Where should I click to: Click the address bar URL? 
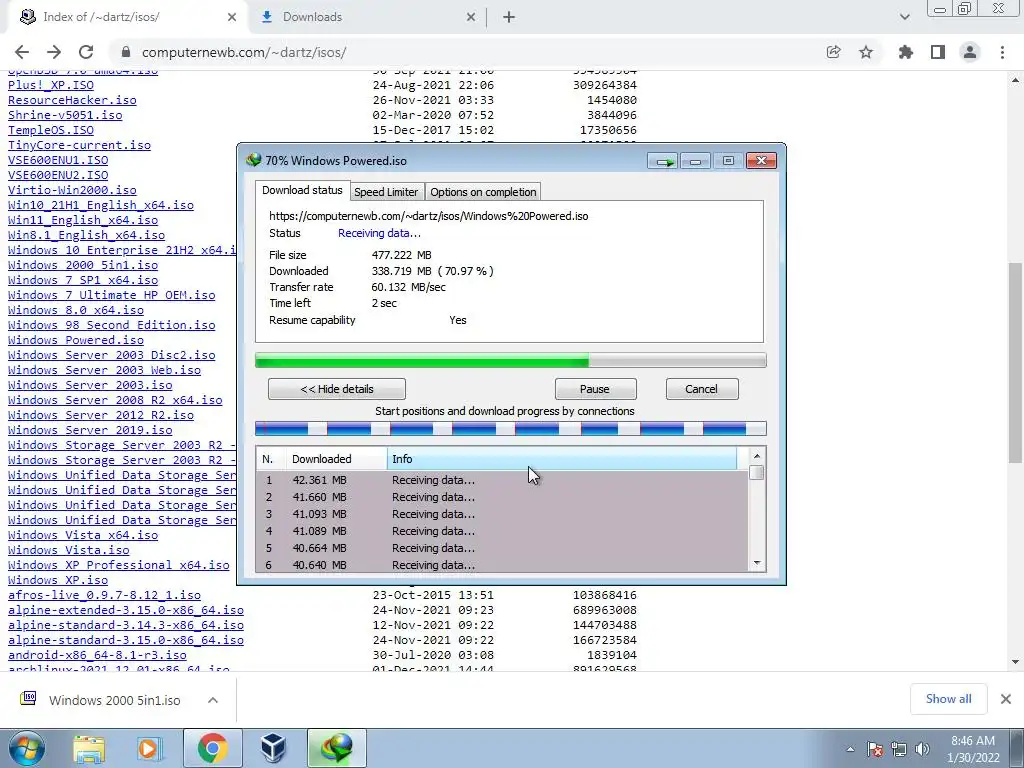(x=244, y=52)
